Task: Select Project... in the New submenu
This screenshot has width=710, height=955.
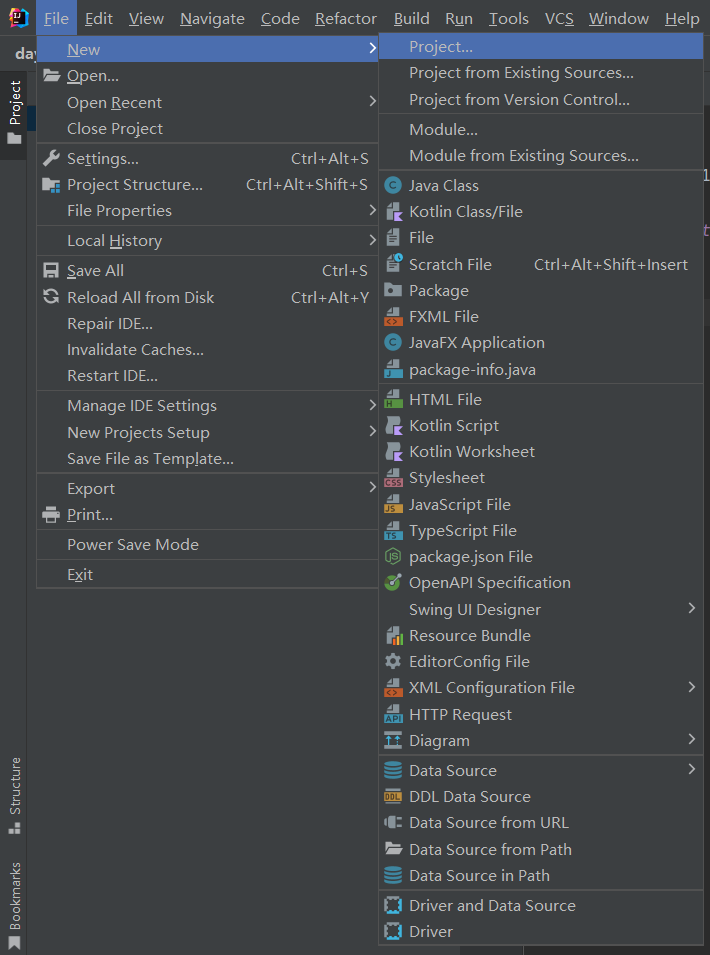Action: coord(441,47)
